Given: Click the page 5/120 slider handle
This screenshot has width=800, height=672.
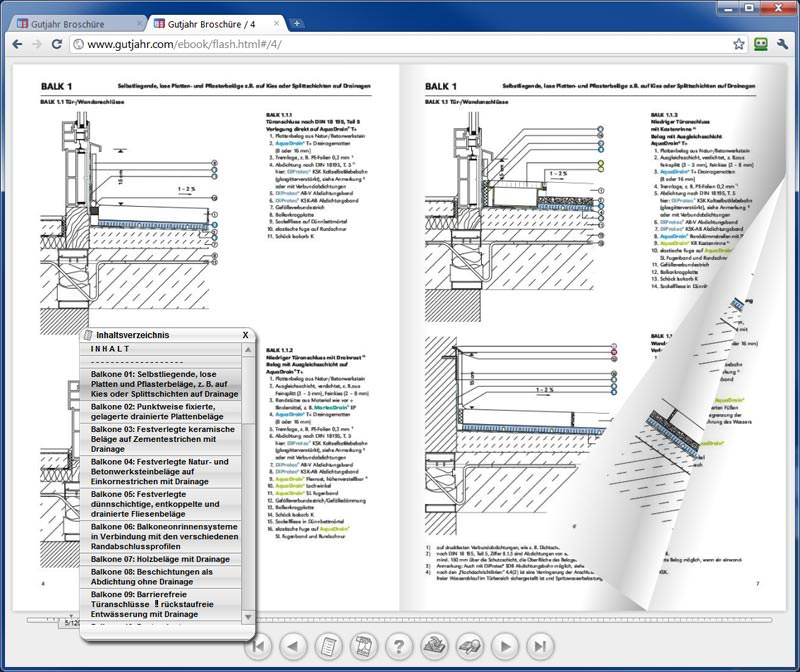Looking at the screenshot, I should click(x=71, y=622).
